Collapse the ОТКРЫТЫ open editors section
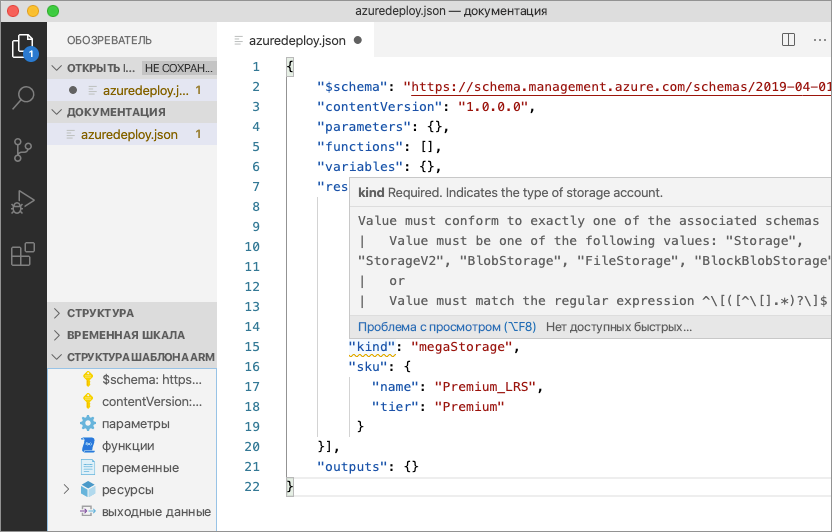 coord(57,68)
